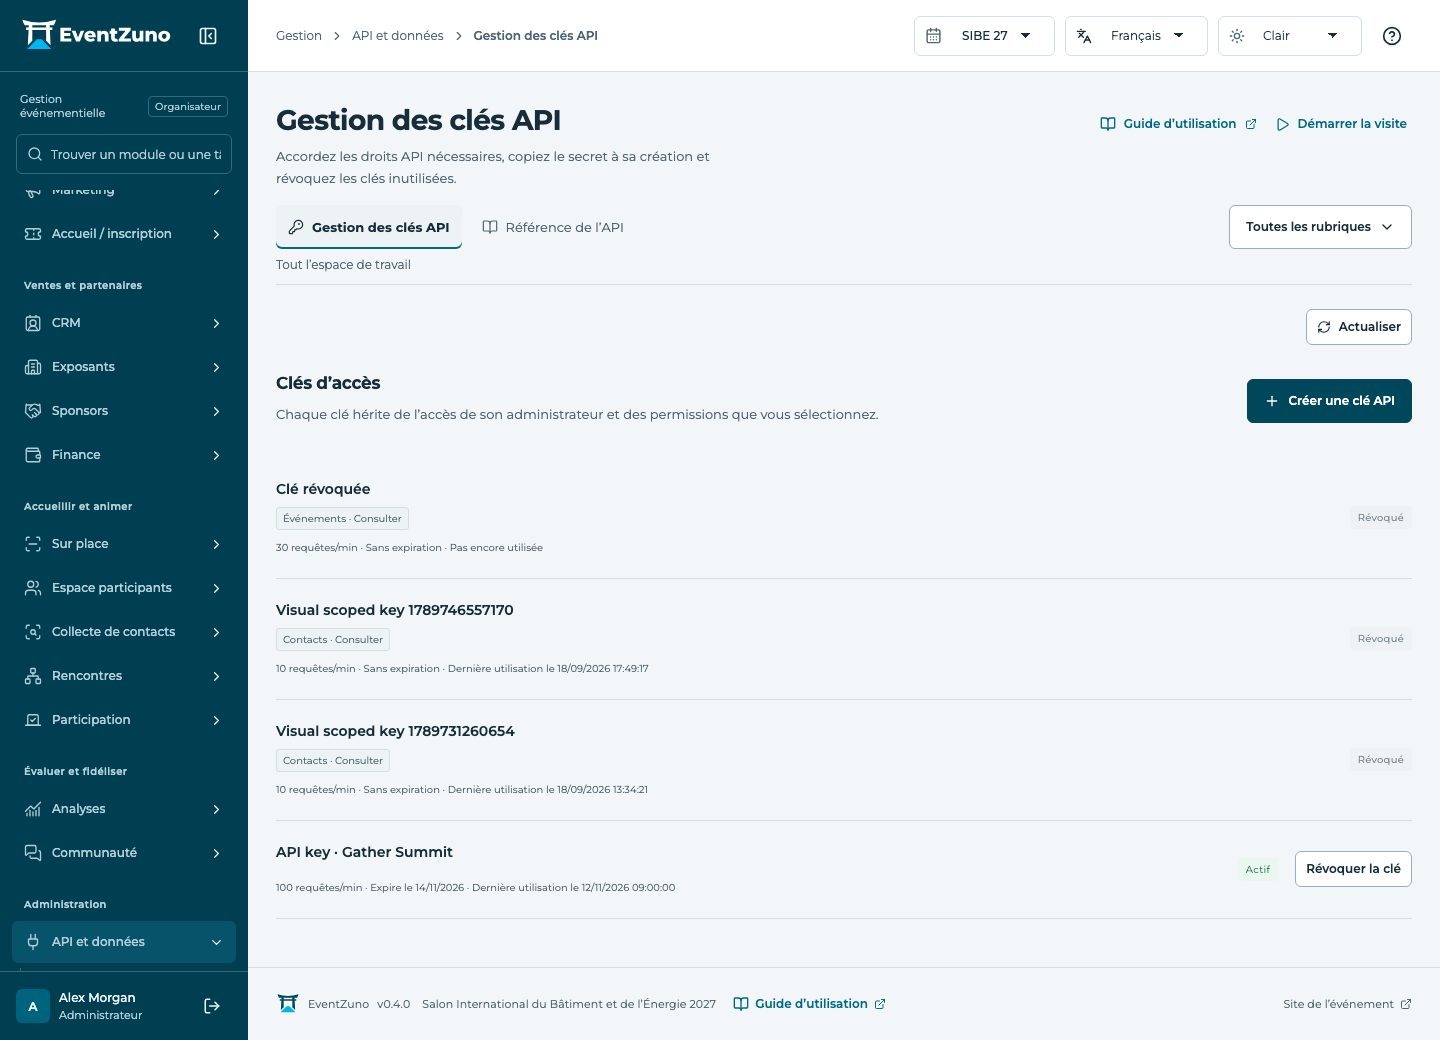Click the Participation icon
The image size is (1440, 1040).
[33, 720]
